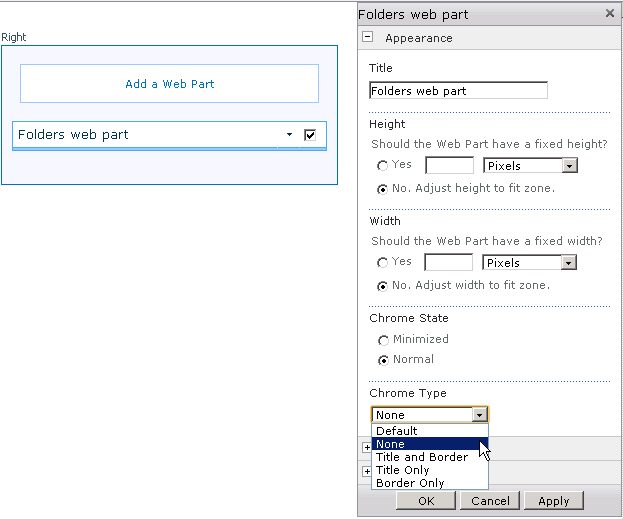Click Add a Web Part link
The width and height of the screenshot is (623, 519).
(x=170, y=84)
